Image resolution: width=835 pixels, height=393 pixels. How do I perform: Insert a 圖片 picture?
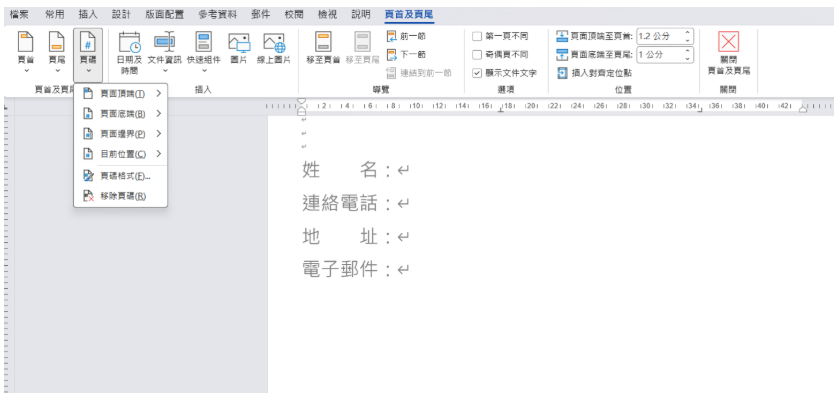click(x=239, y=49)
